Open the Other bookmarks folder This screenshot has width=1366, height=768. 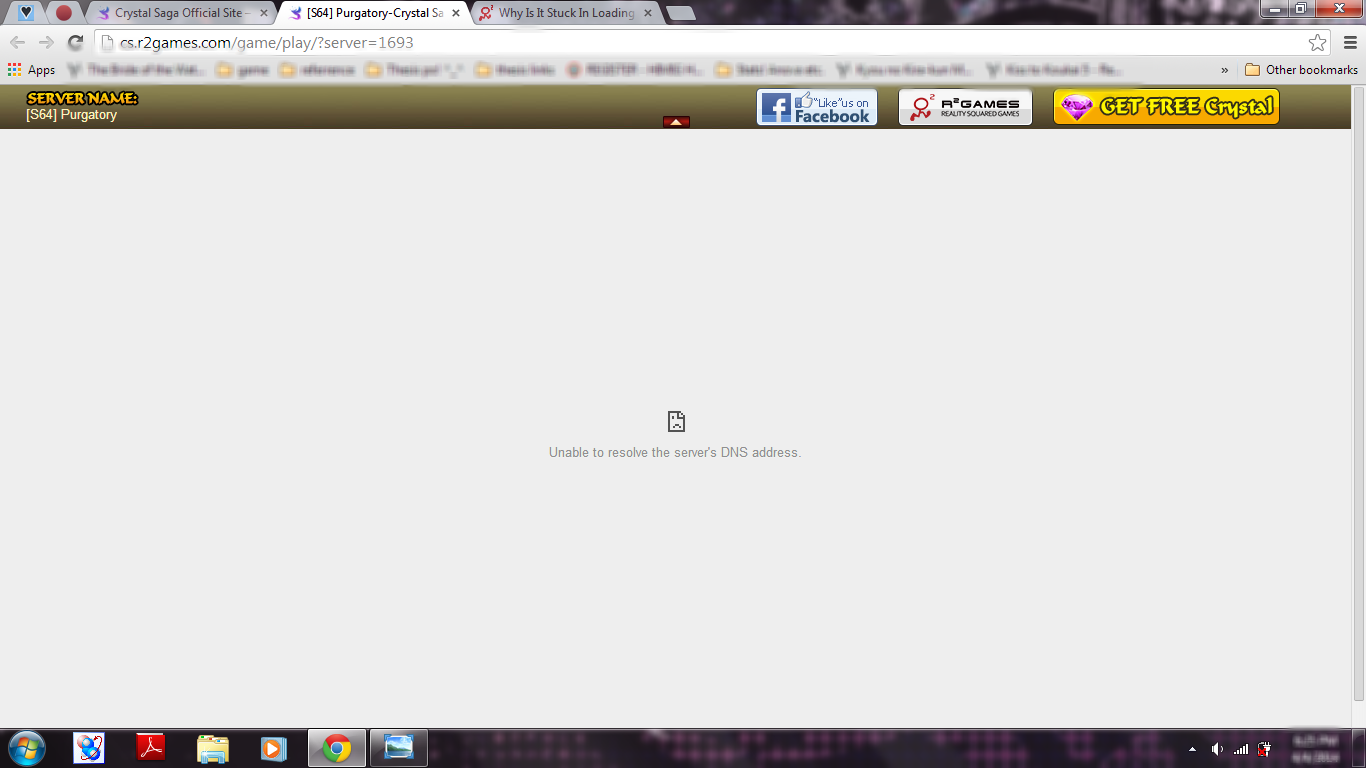1301,70
